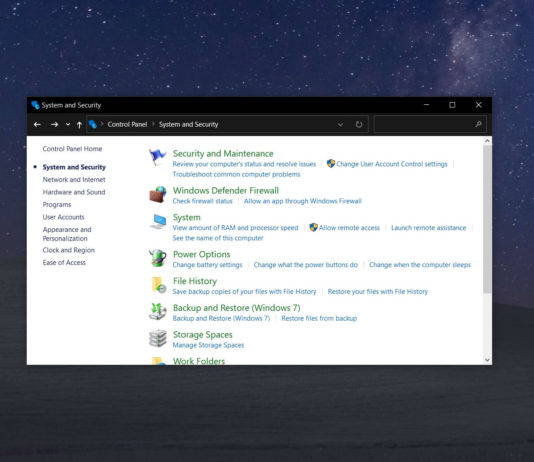Click Change what the power buttons do
The height and width of the screenshot is (462, 534).
(305, 265)
